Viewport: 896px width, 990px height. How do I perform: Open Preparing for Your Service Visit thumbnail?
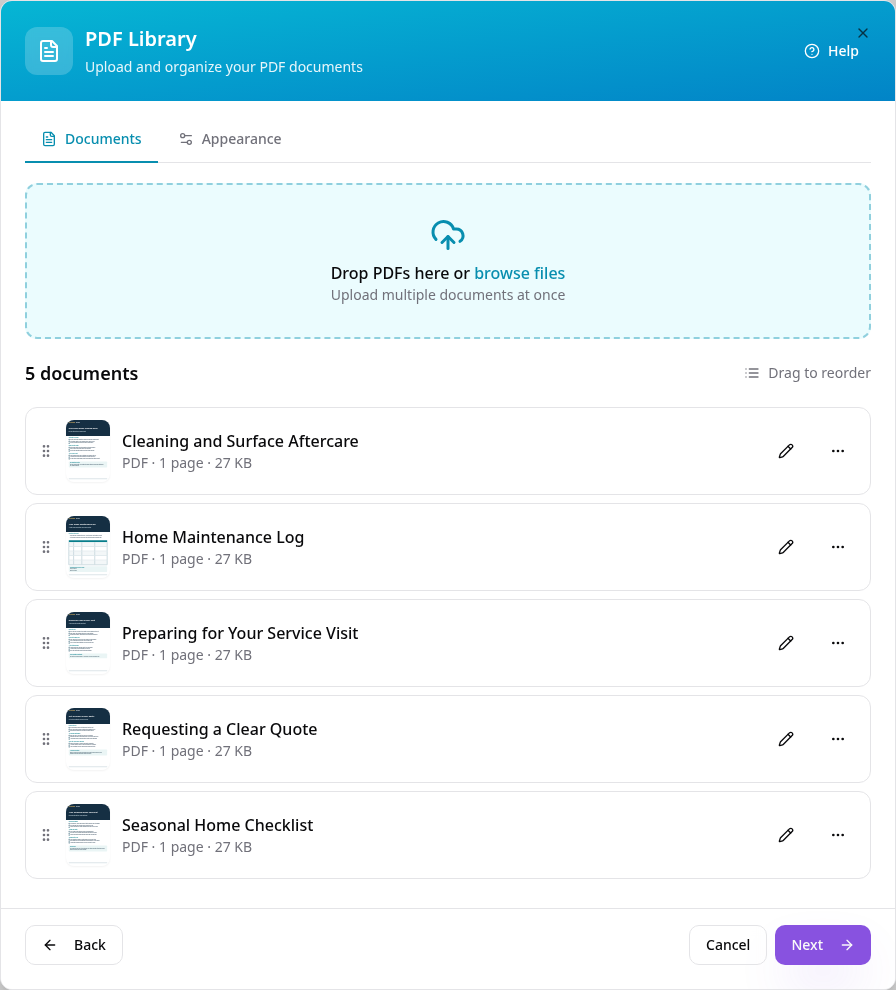pyautogui.click(x=88, y=643)
